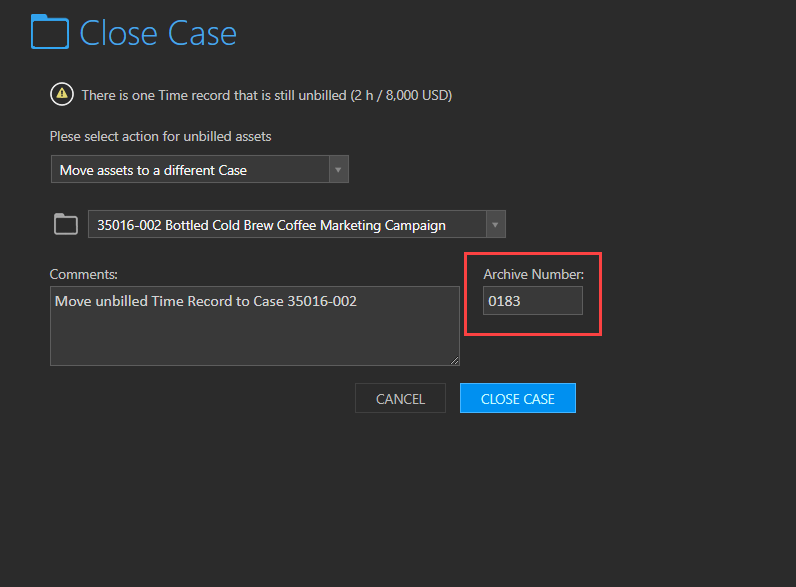Click the gray folder icon beside case selector

[66, 224]
